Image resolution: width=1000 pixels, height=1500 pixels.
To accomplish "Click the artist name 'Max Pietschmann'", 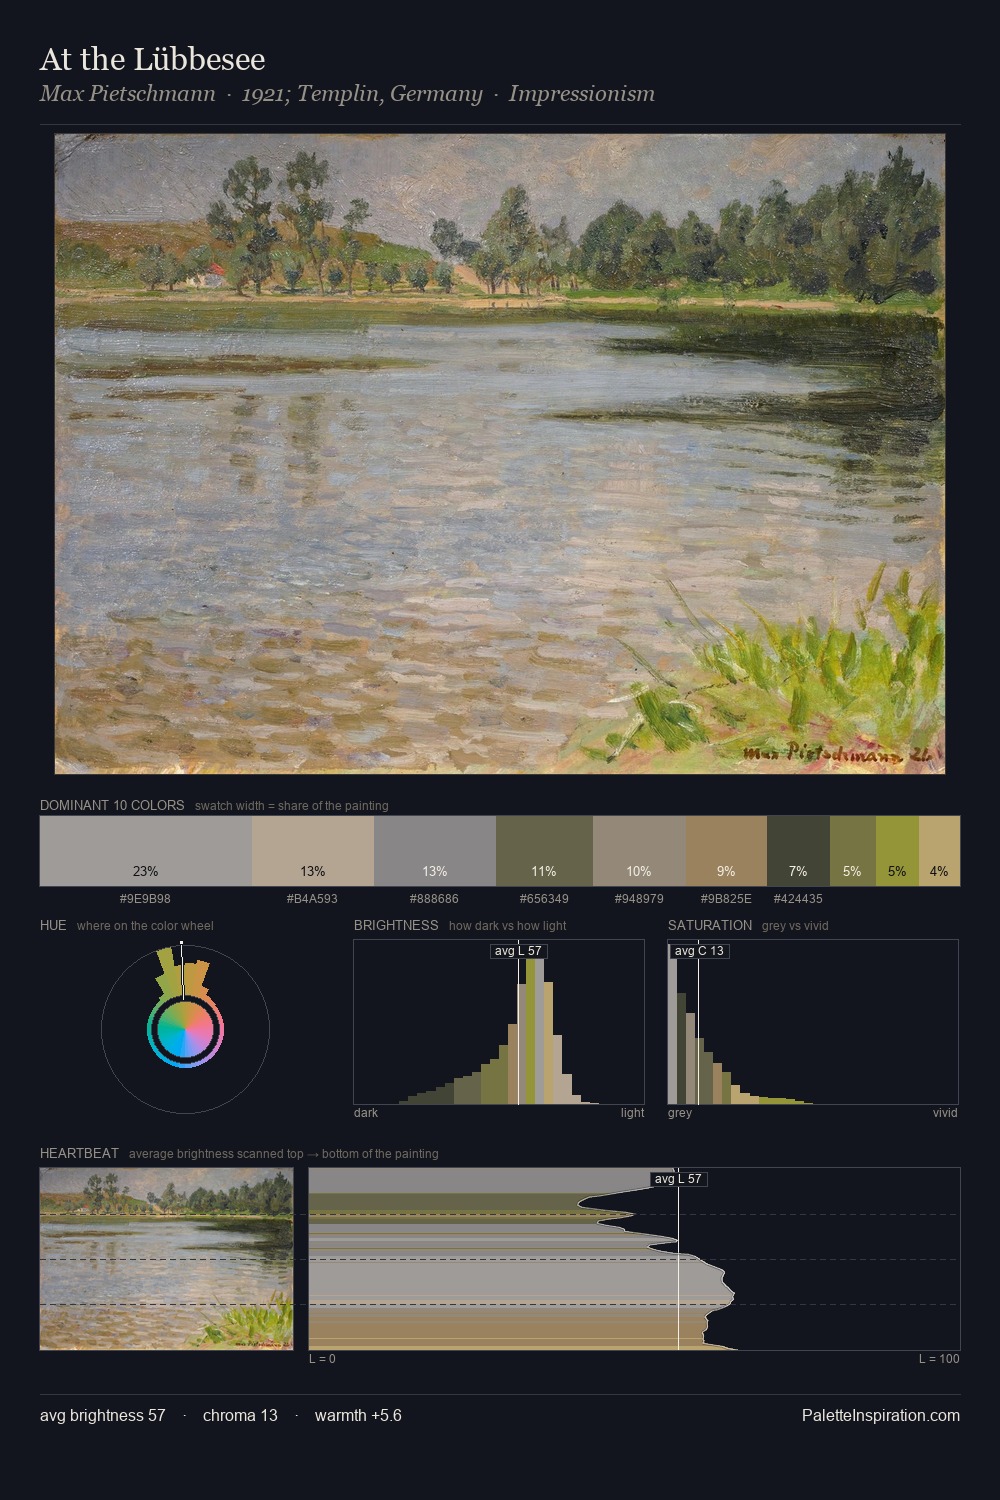I will pyautogui.click(x=128, y=94).
